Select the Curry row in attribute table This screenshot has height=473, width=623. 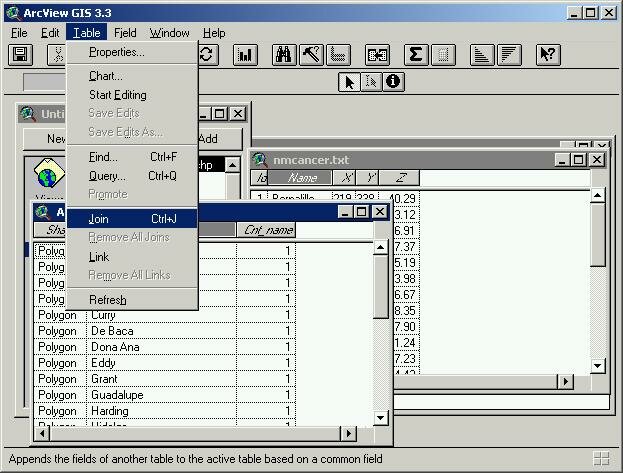[x=164, y=315]
